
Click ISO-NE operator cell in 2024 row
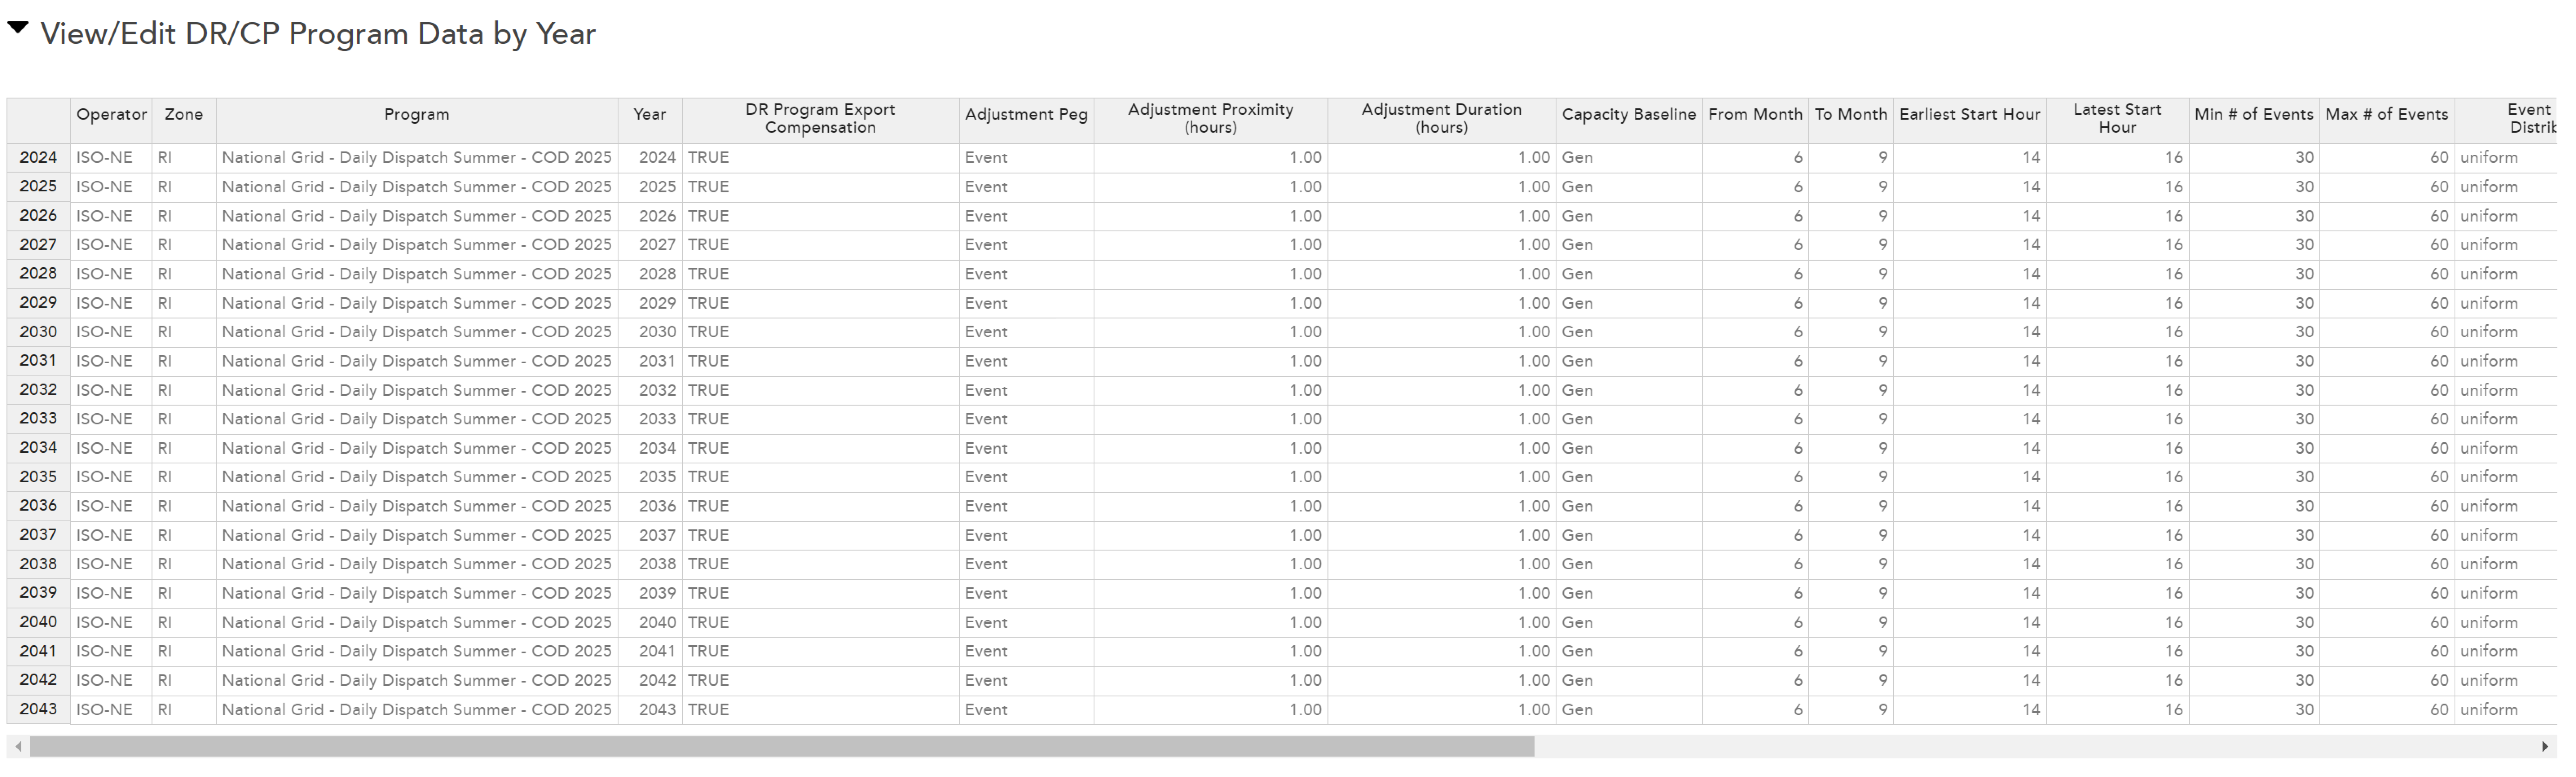(x=111, y=158)
